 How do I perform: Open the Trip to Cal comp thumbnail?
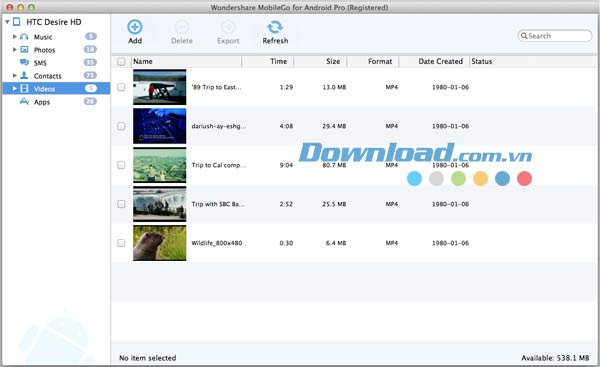click(160, 165)
